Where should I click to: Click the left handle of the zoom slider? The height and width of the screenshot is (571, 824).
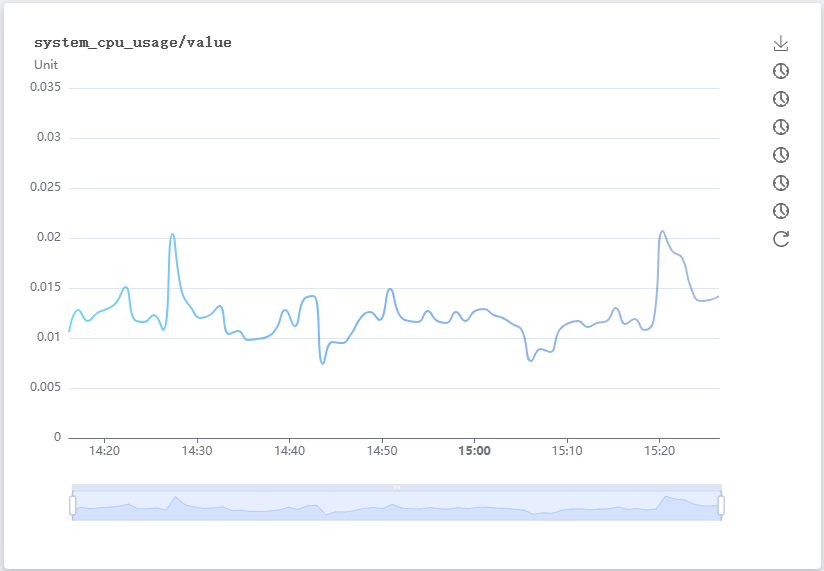pyautogui.click(x=73, y=506)
